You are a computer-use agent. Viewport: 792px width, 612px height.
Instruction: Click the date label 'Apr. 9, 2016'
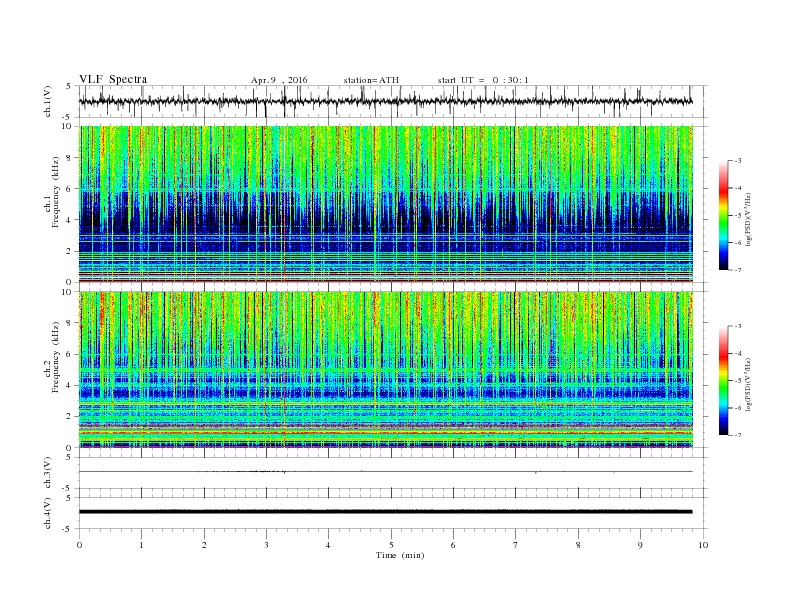click(279, 80)
